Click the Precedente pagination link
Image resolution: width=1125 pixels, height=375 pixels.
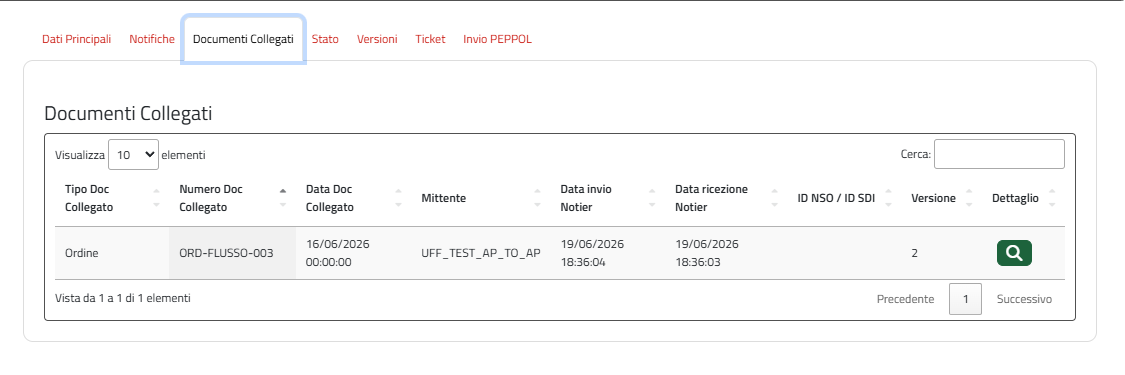coord(905,299)
